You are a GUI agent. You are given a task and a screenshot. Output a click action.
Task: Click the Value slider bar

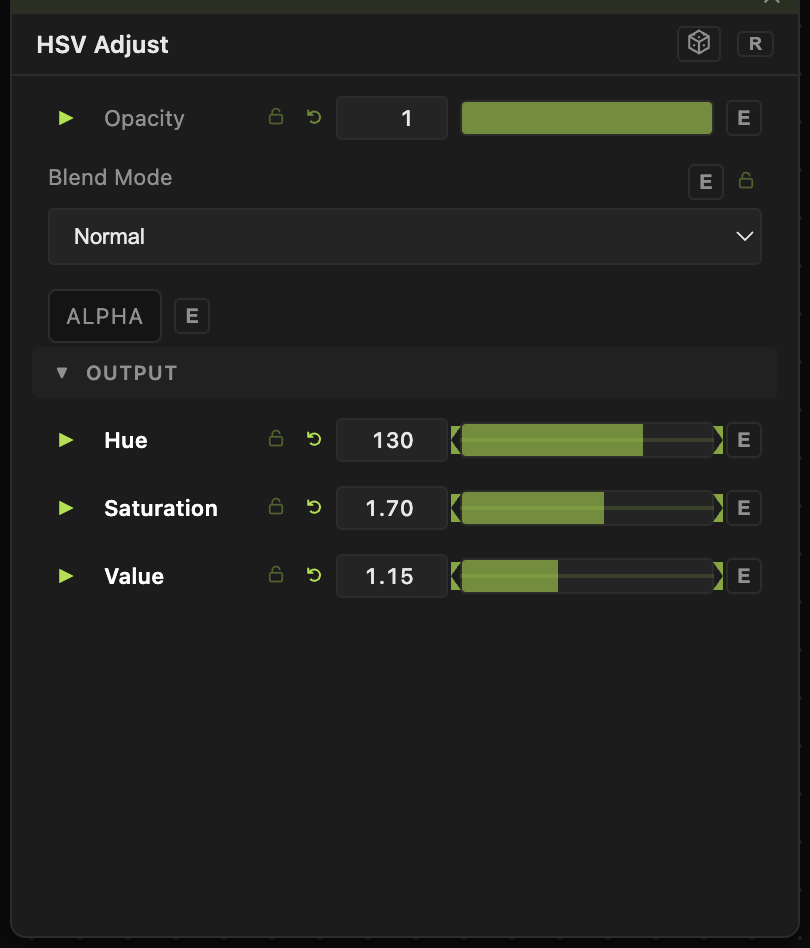click(587, 576)
